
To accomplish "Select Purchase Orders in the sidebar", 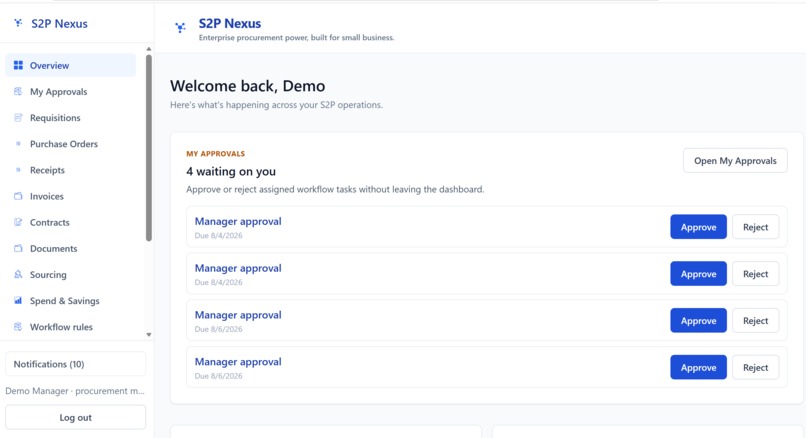I will coord(71,144).
